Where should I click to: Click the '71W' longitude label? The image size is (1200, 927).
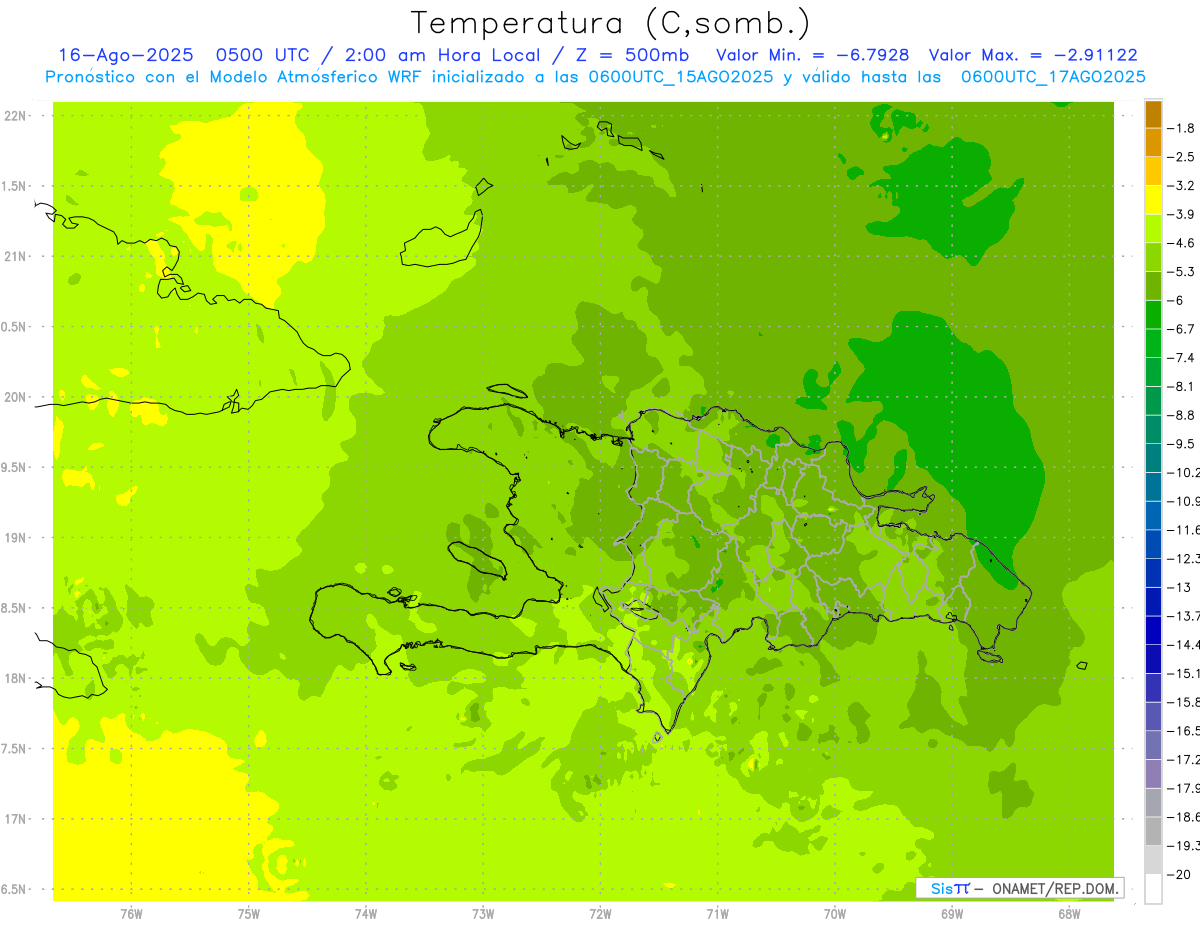pyautogui.click(x=717, y=913)
